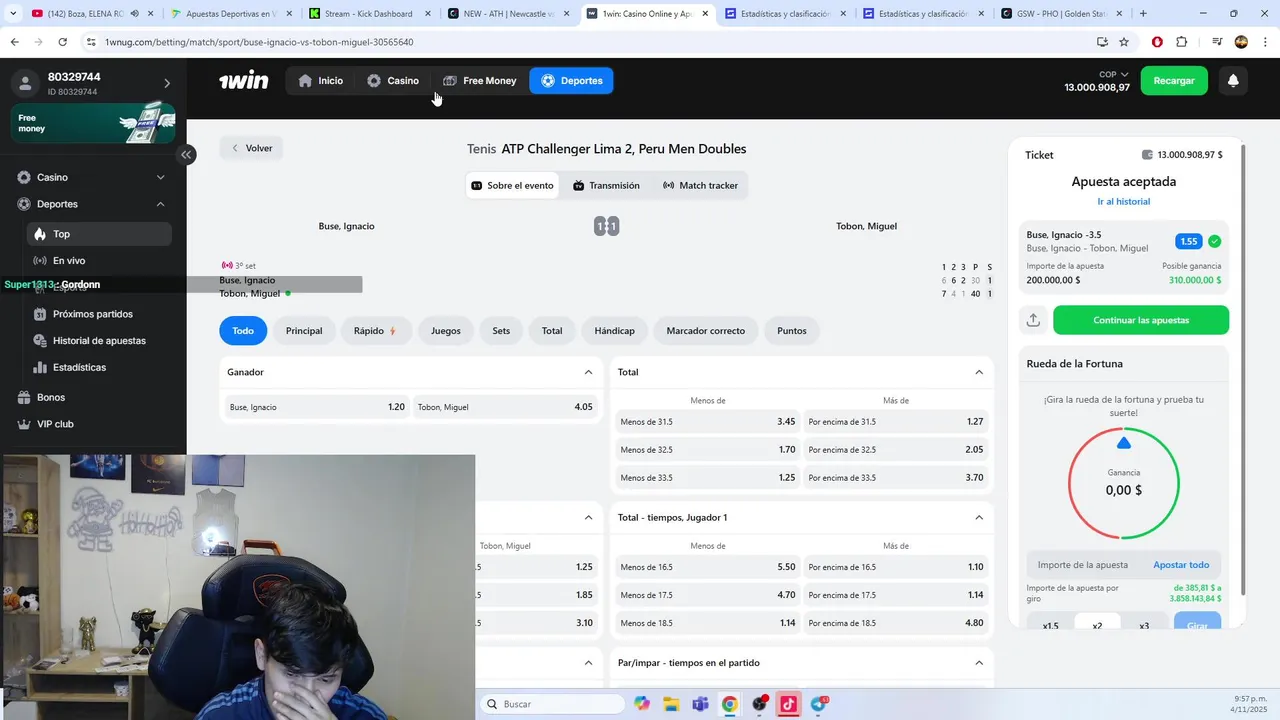The height and width of the screenshot is (720, 1280).
Task: Open File Explorer from taskbar
Action: tap(671, 704)
